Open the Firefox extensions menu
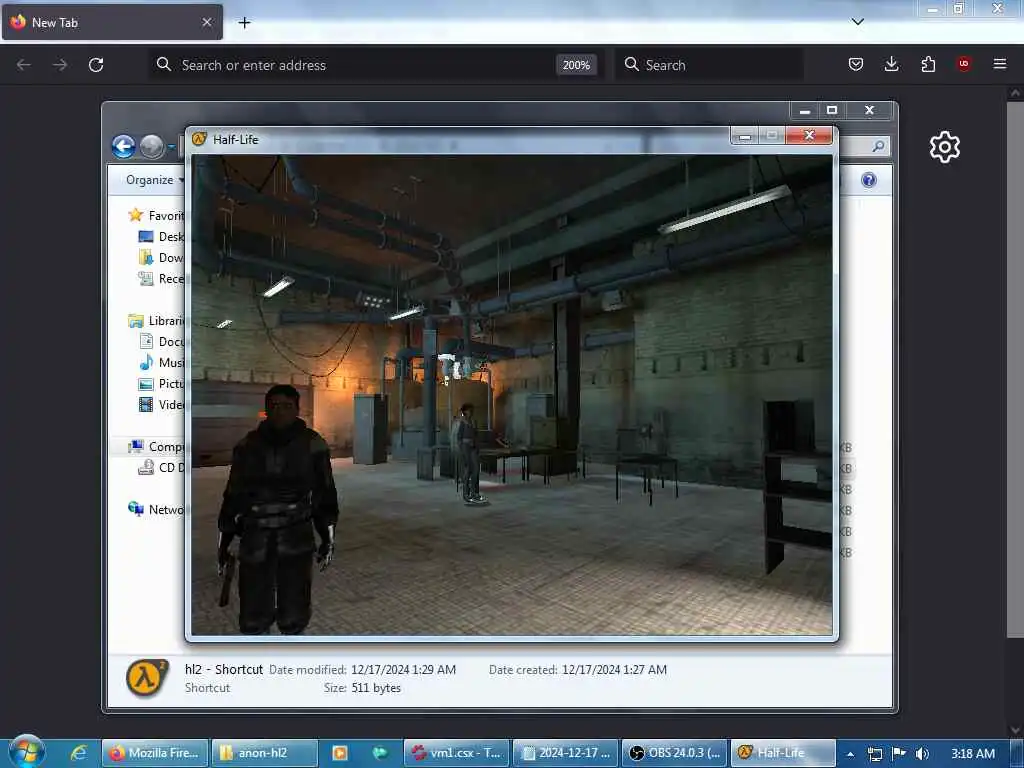Image resolution: width=1024 pixels, height=768 pixels. click(928, 64)
